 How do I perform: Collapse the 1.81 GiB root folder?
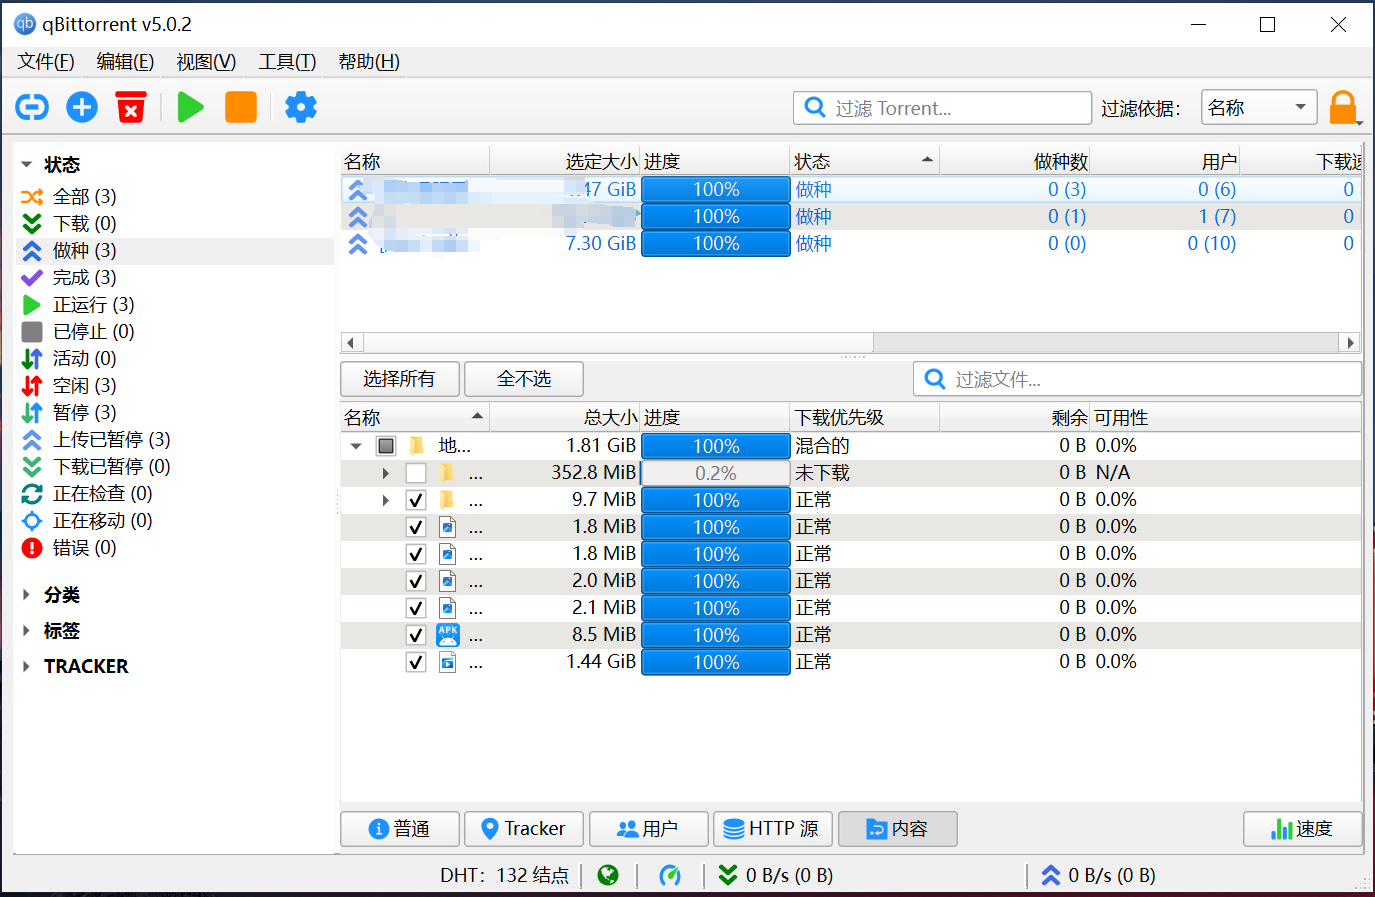356,446
